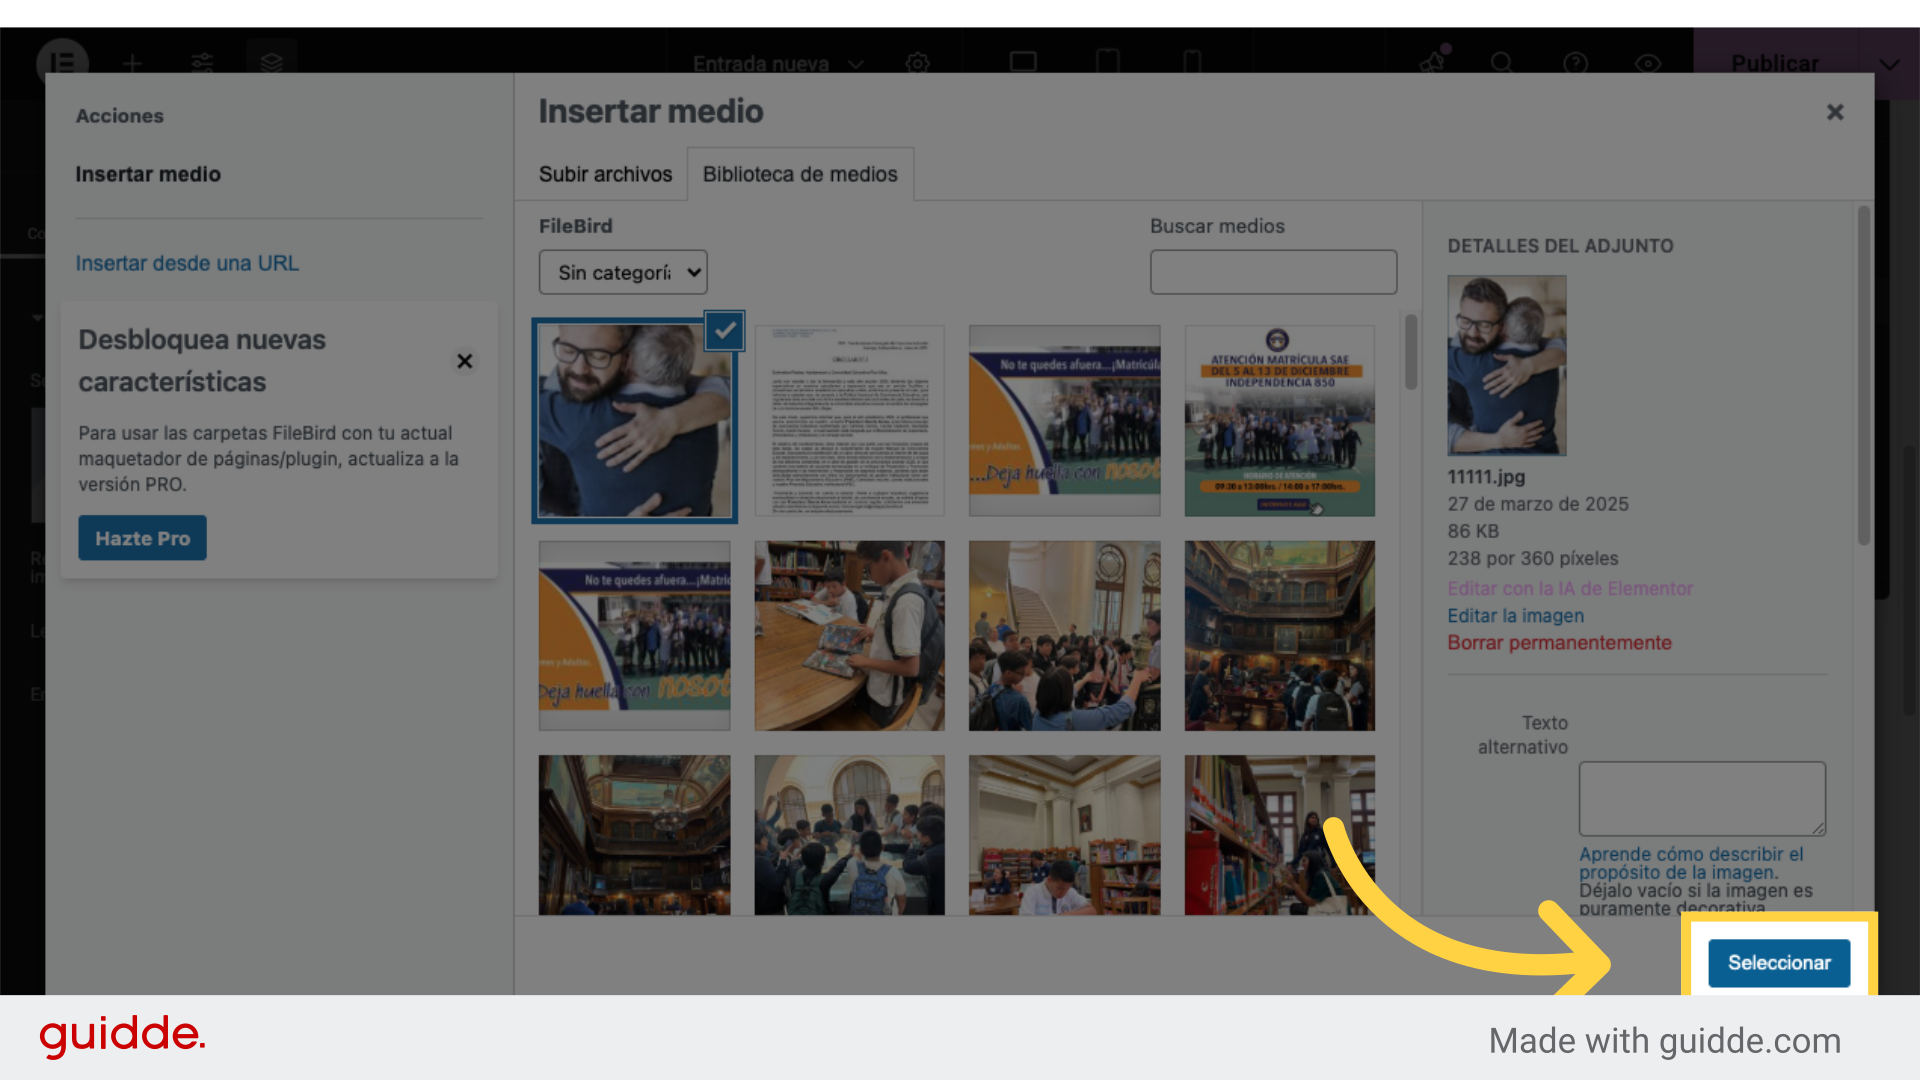Image resolution: width=1920 pixels, height=1080 pixels.
Task: Open the FileBird Sin categoría dropdown
Action: tap(623, 272)
